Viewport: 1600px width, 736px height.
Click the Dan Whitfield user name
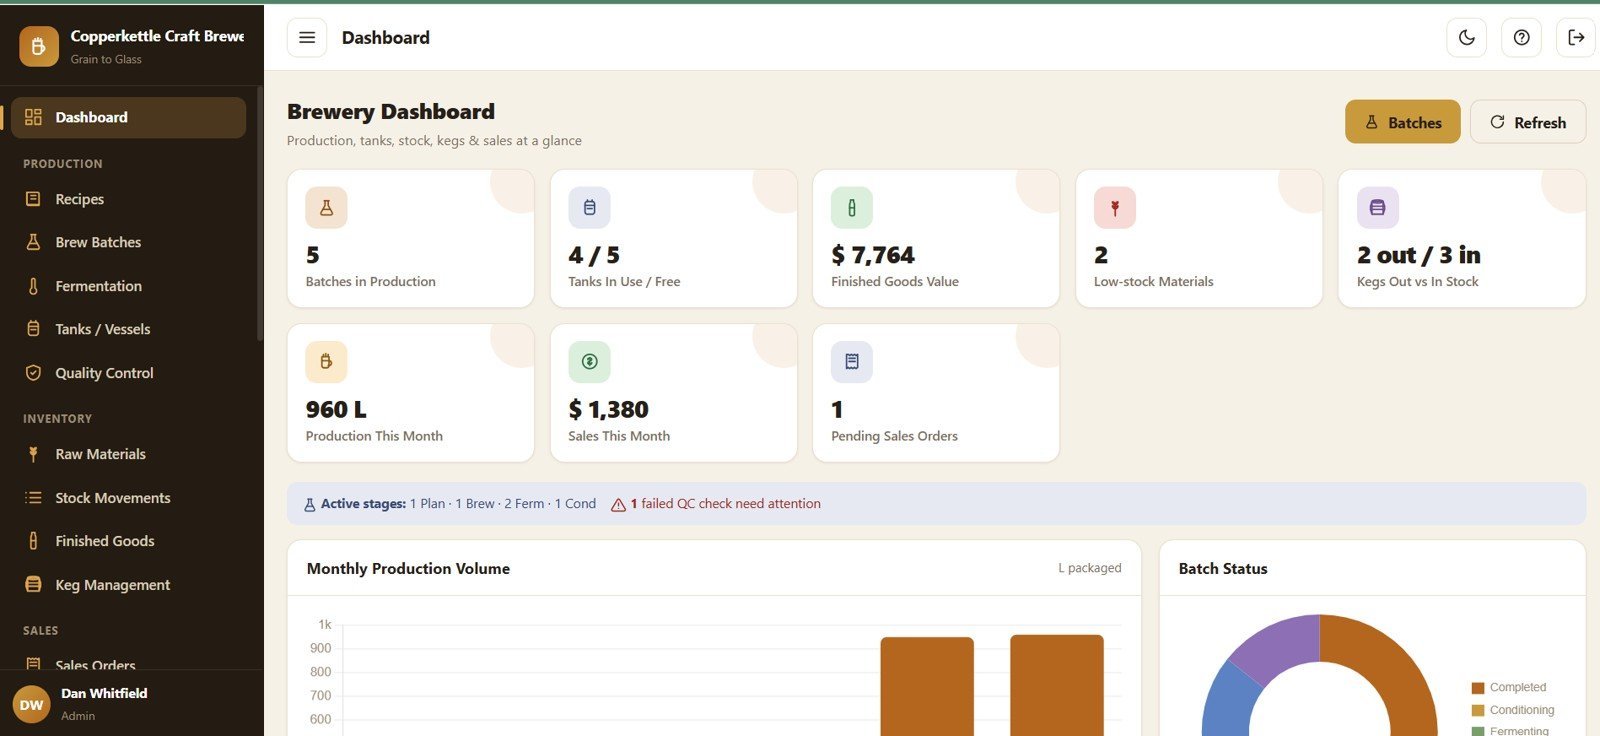pos(104,693)
